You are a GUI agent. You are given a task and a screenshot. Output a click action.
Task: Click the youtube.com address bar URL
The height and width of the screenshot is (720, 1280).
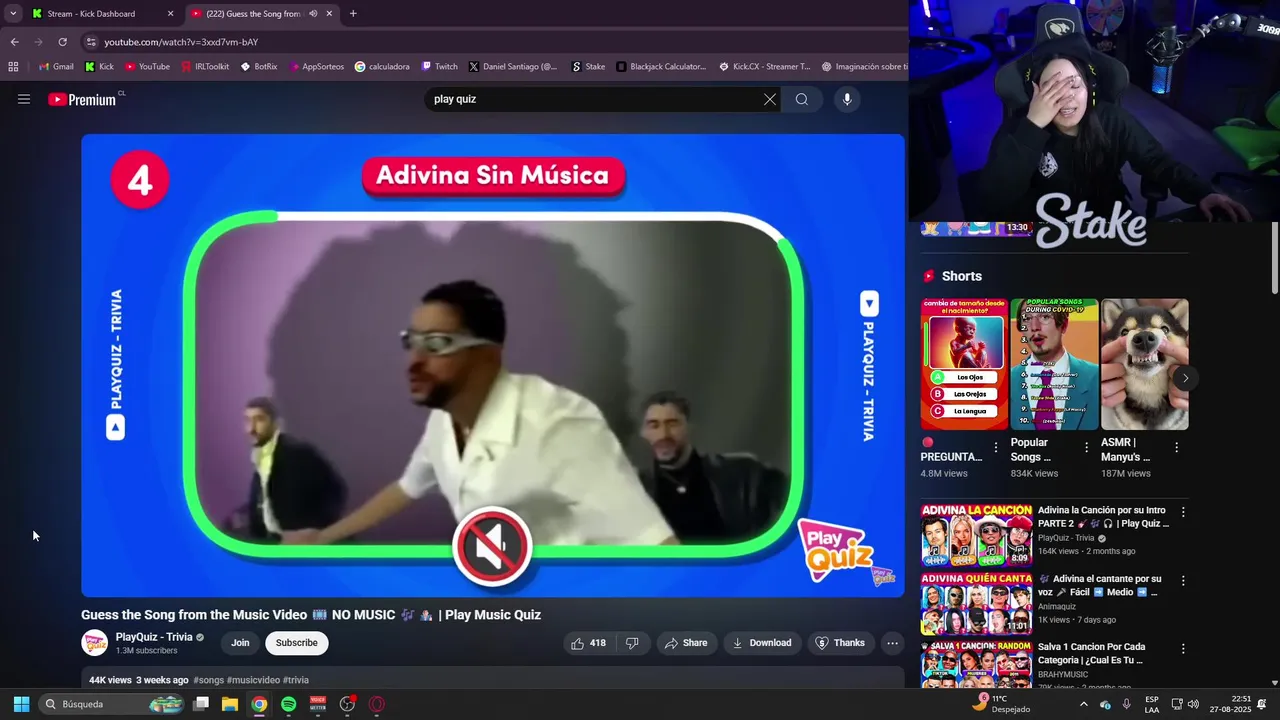[181, 42]
